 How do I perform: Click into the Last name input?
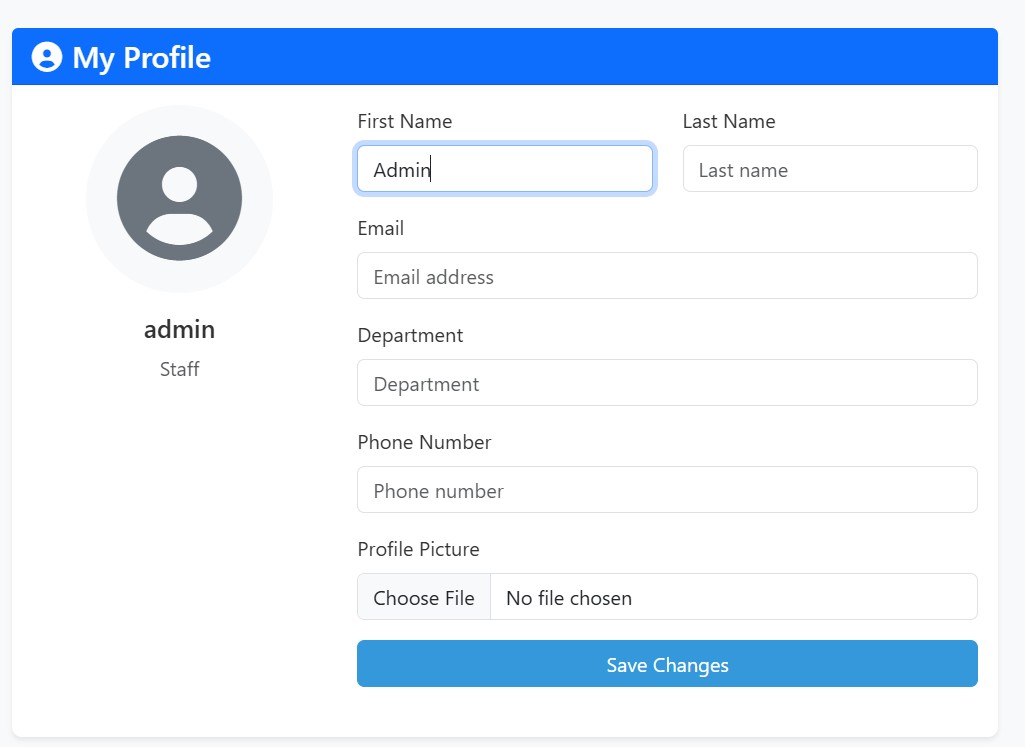tap(830, 169)
